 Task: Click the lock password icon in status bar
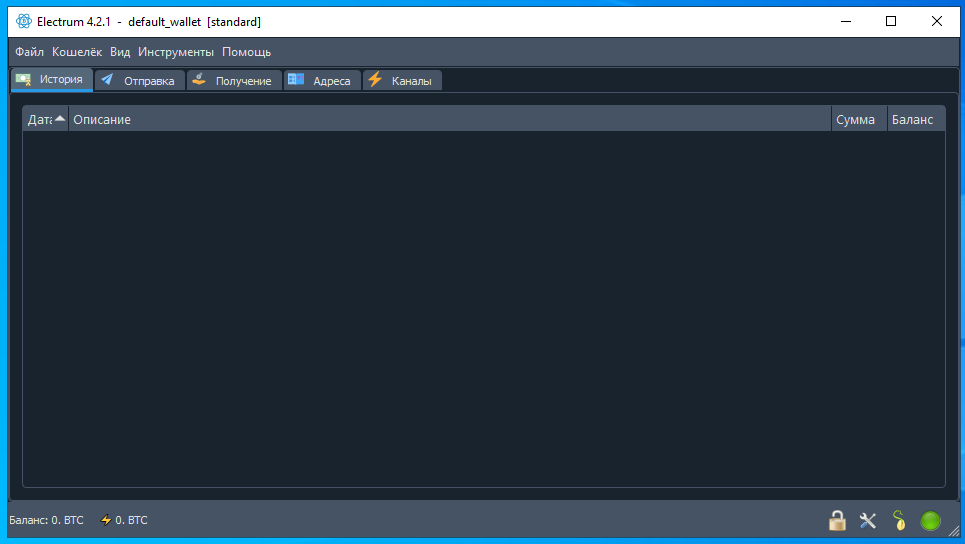coord(836,520)
